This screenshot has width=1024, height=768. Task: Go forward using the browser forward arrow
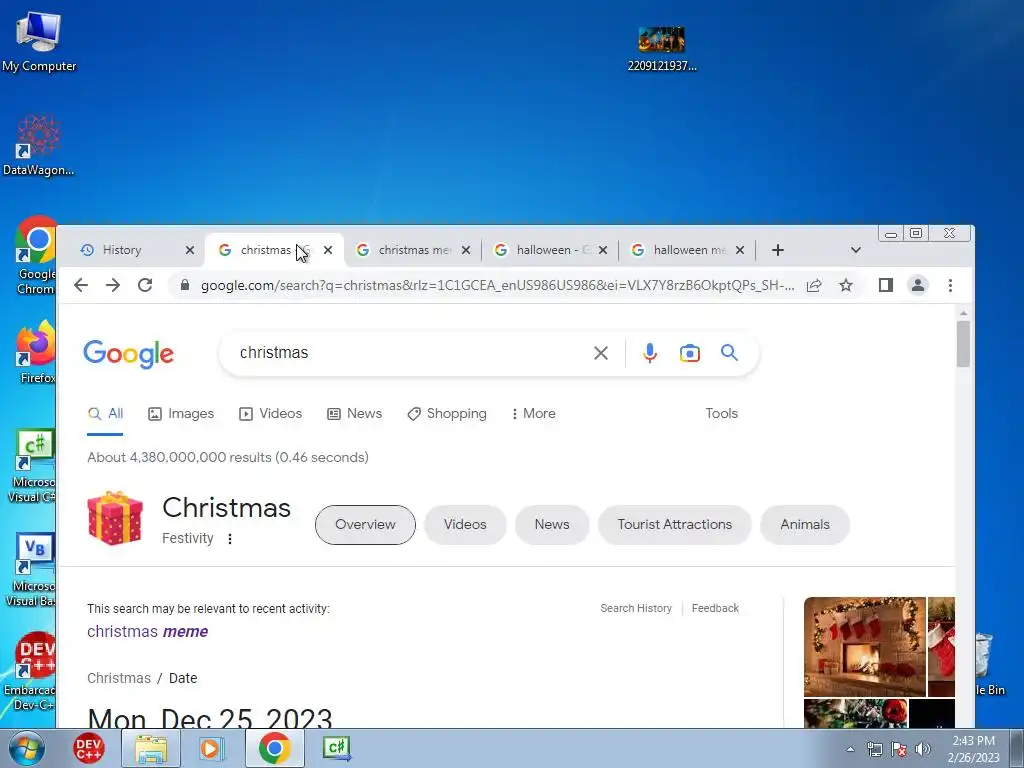113,285
